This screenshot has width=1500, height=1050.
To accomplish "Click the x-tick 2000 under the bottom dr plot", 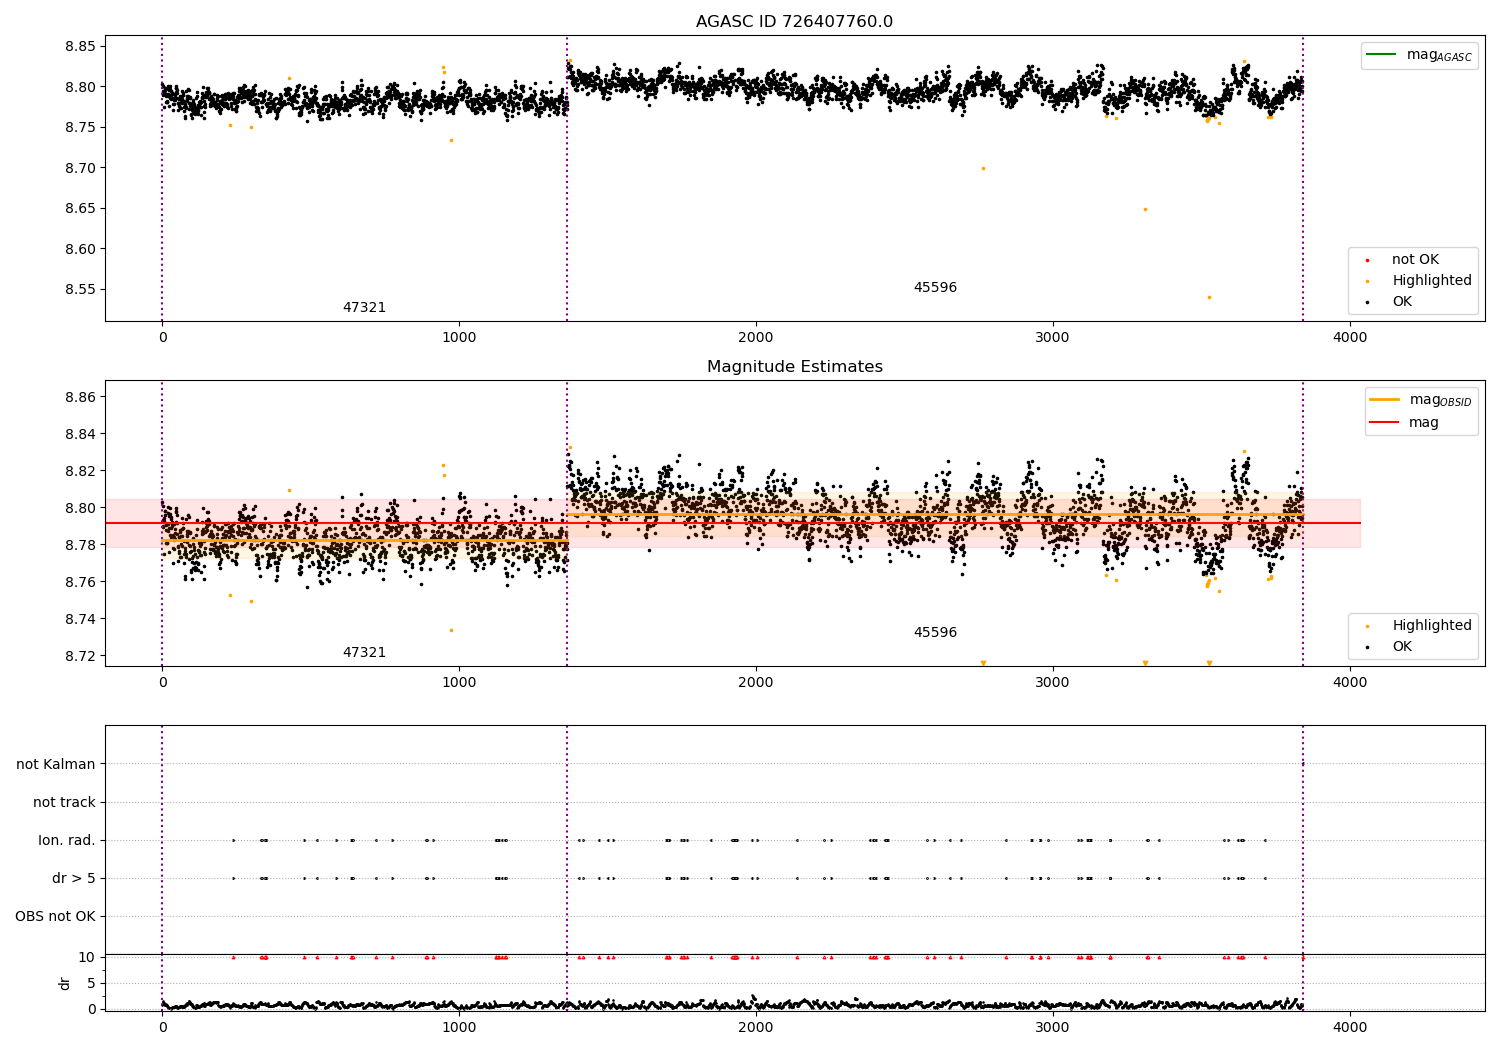I will point(756,1027).
